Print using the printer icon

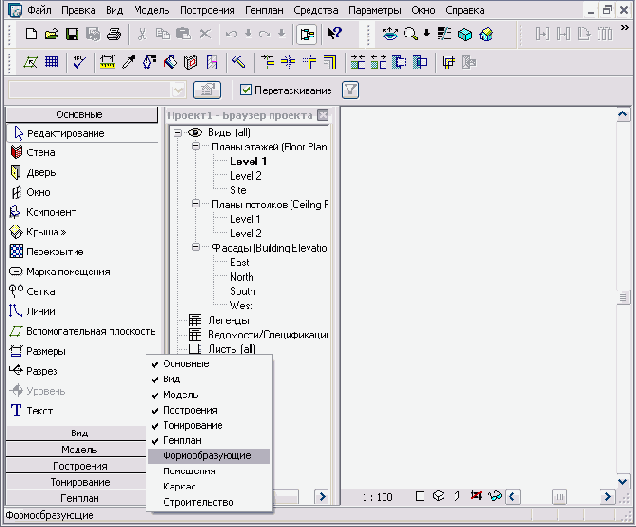pos(114,34)
